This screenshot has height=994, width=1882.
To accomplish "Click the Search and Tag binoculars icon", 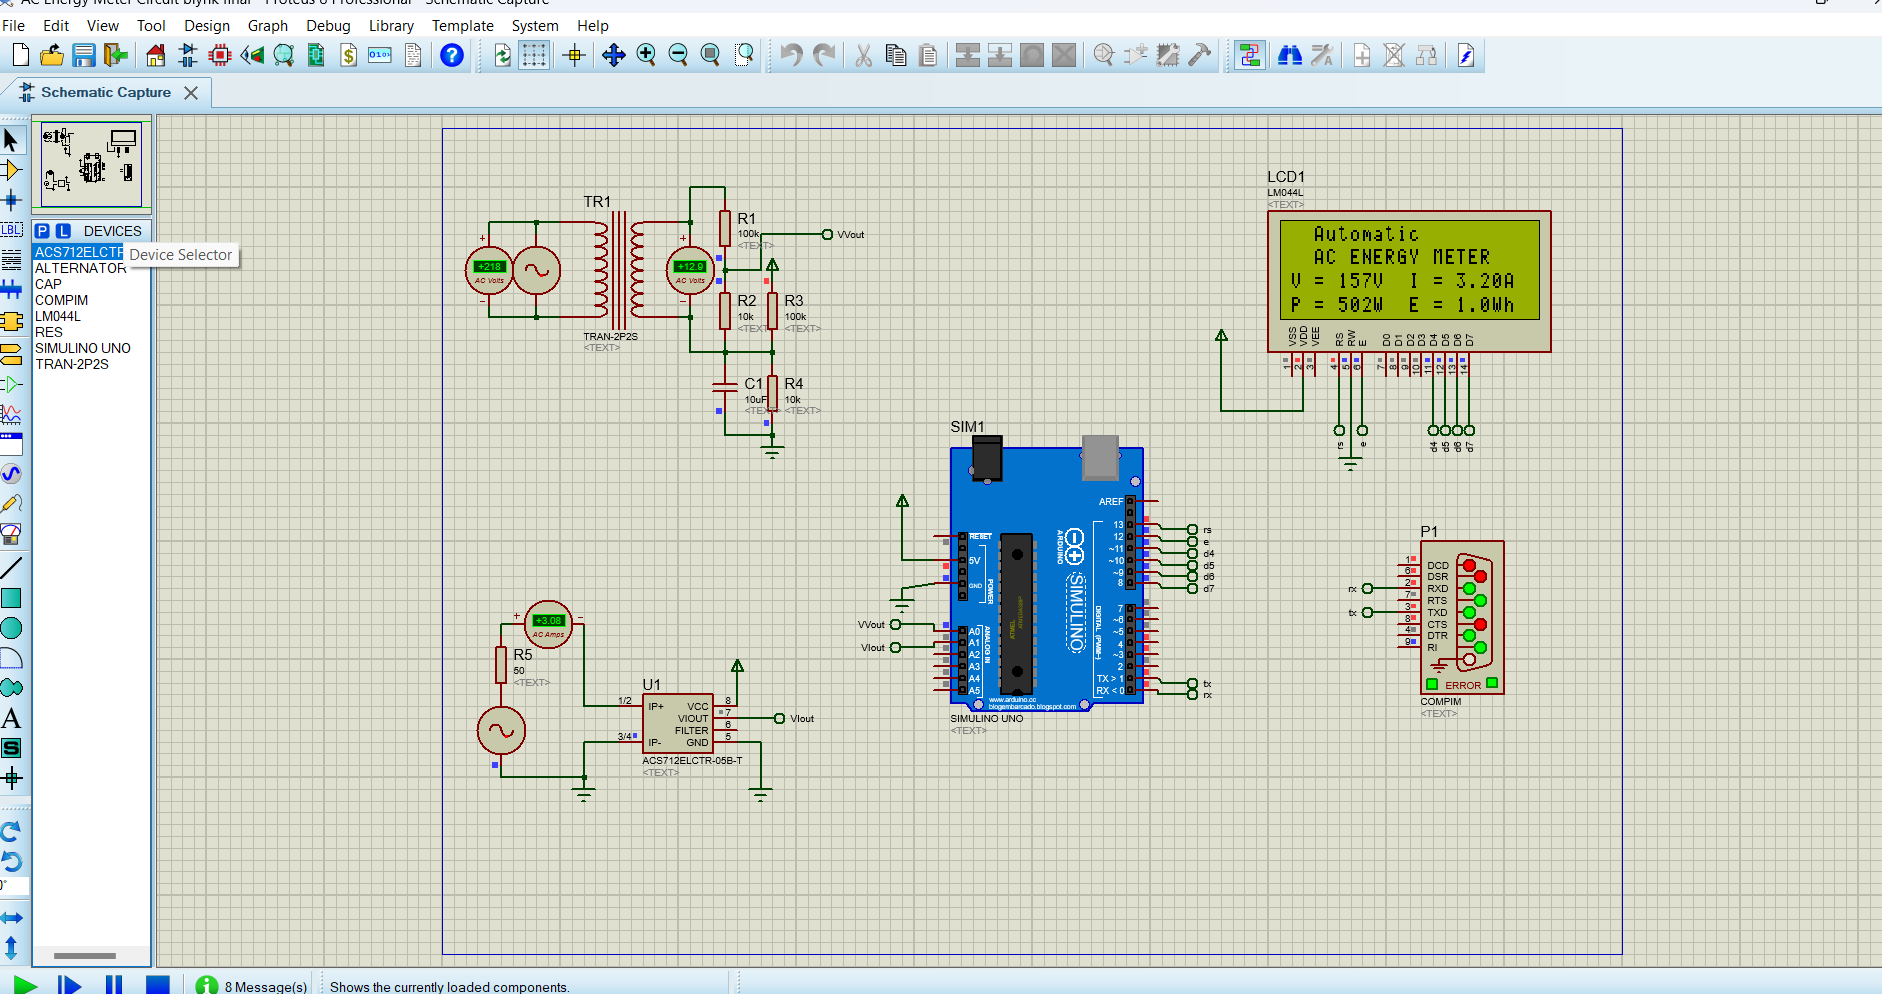I will coord(1290,56).
